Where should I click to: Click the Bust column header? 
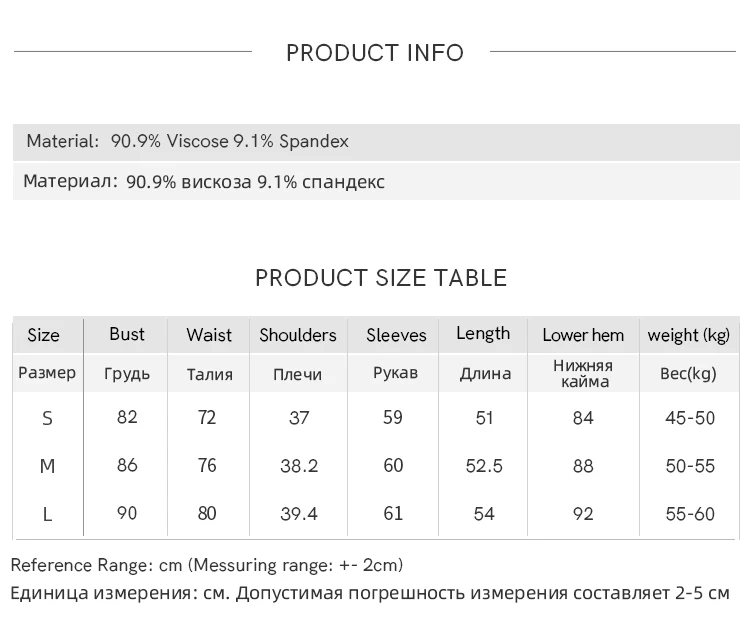click(x=127, y=334)
